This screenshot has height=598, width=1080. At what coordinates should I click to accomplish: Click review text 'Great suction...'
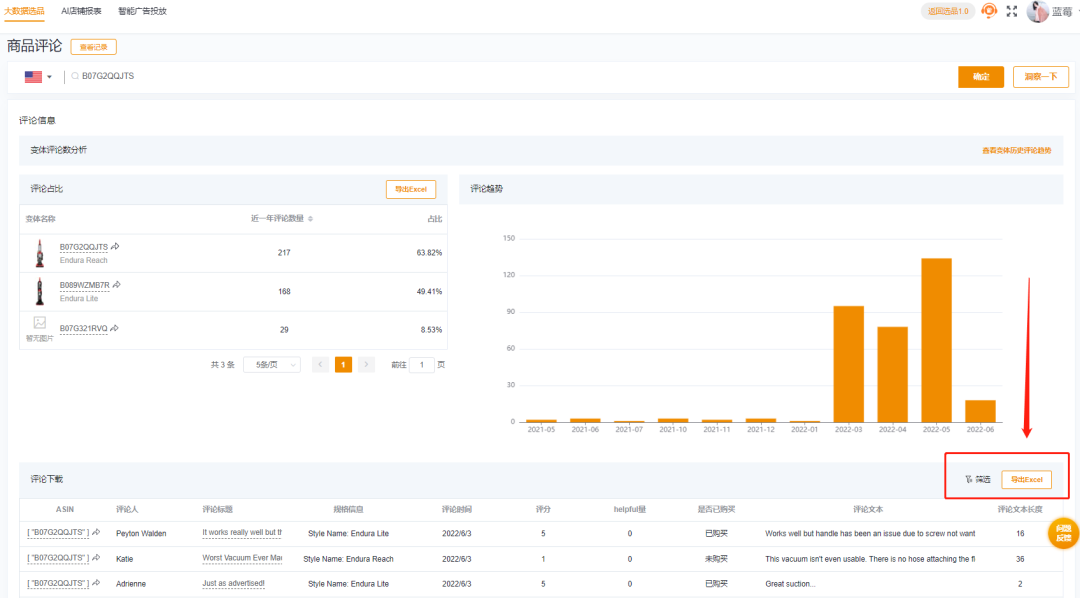click(x=790, y=584)
